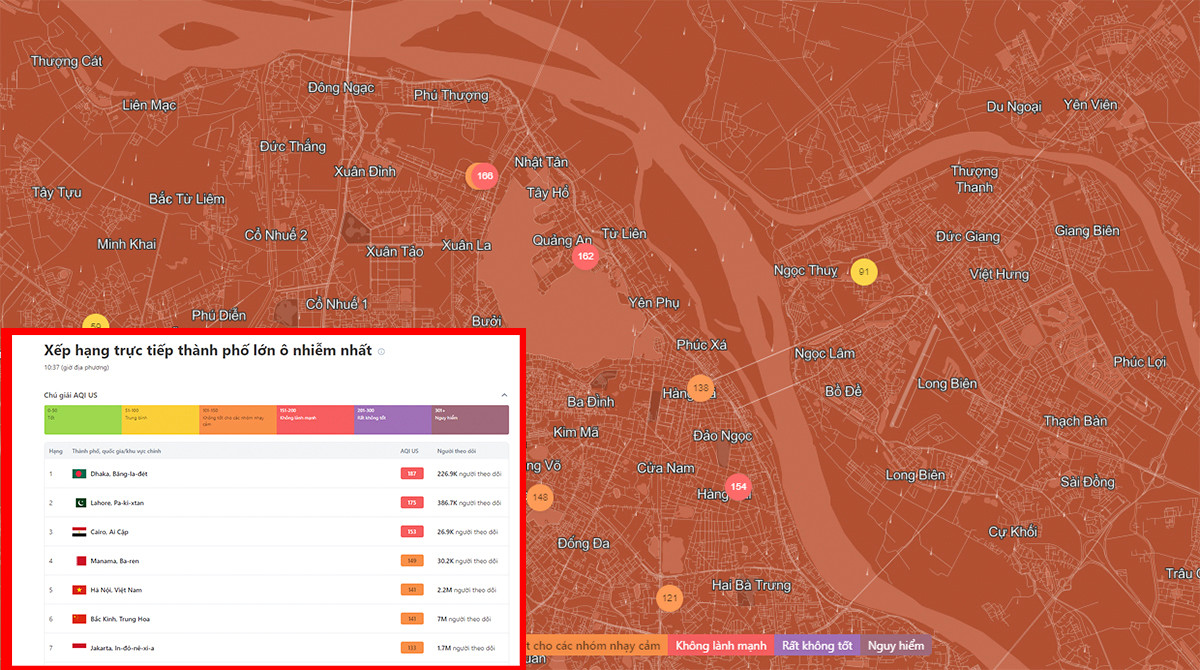This screenshot has width=1200, height=670.
Task: Click the AQI 166 station marker
Action: click(x=484, y=176)
